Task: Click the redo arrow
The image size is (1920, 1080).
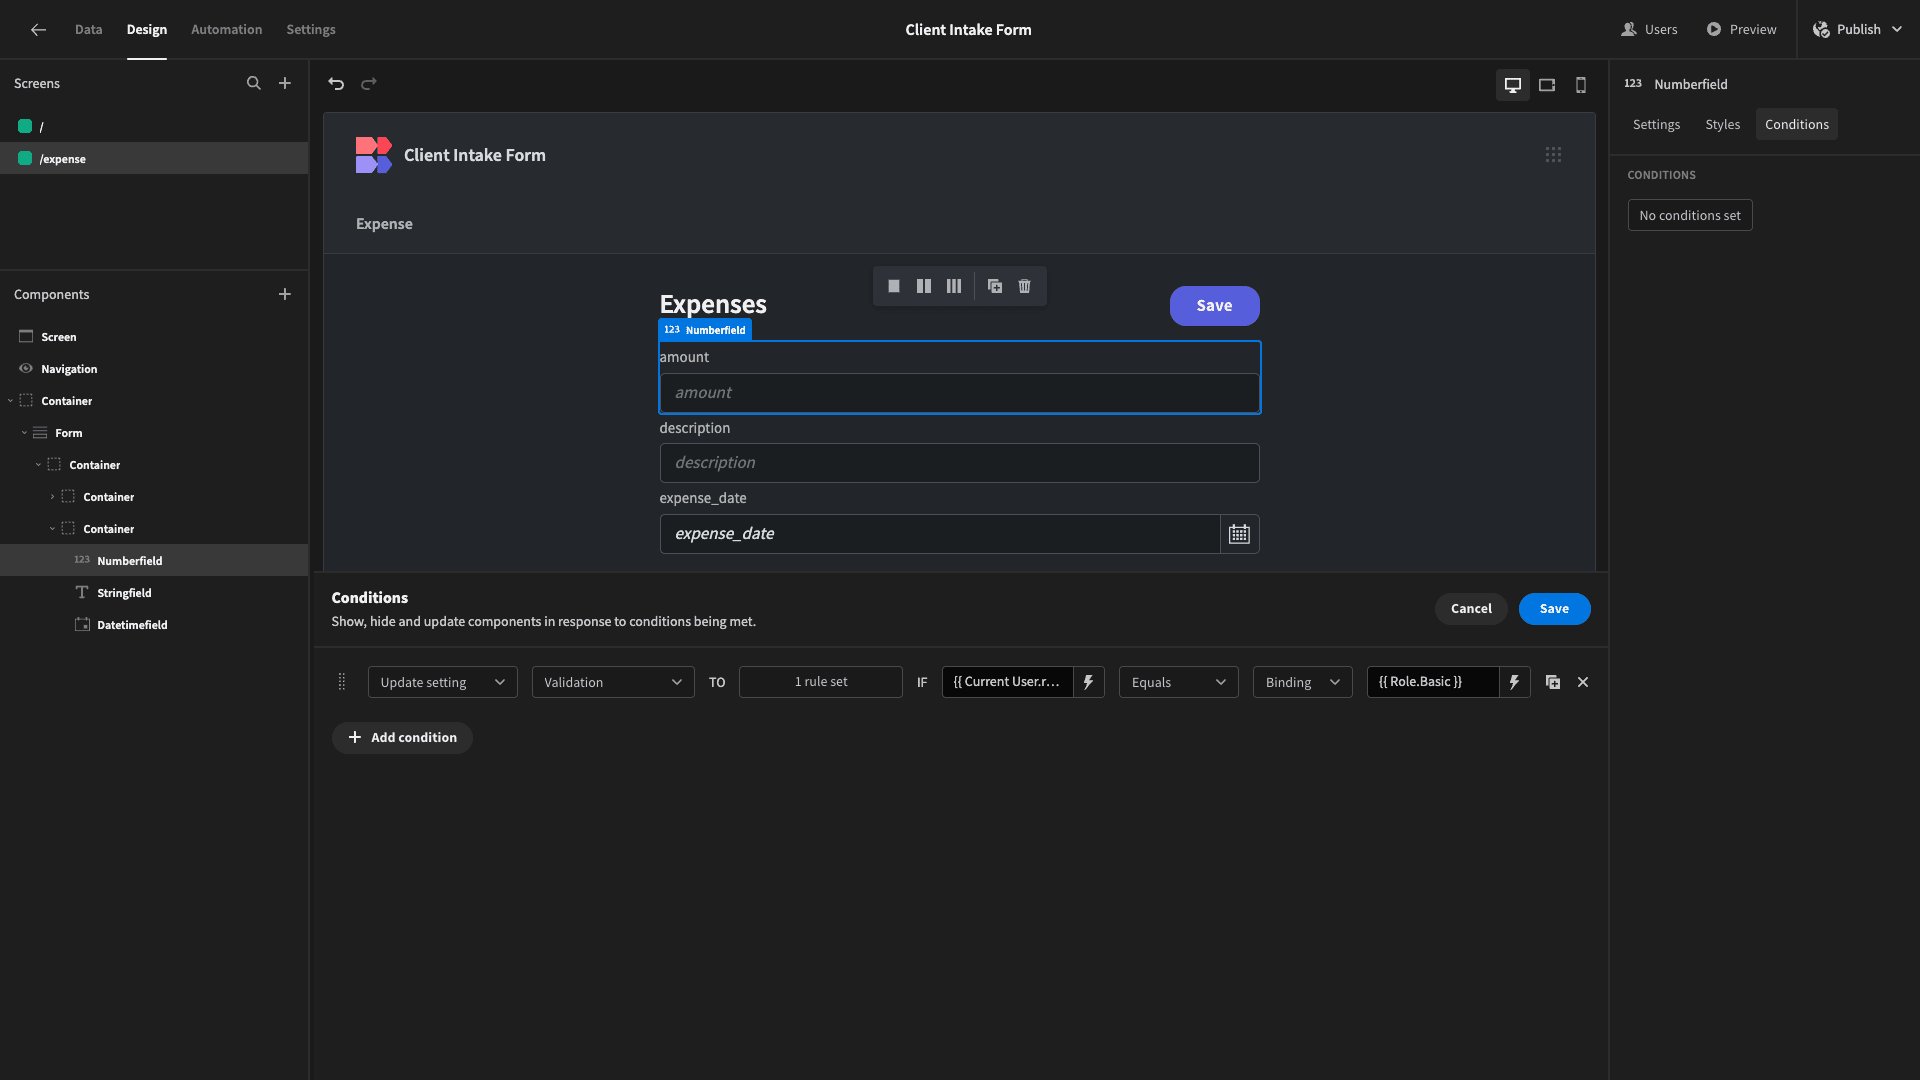Action: 369,84
